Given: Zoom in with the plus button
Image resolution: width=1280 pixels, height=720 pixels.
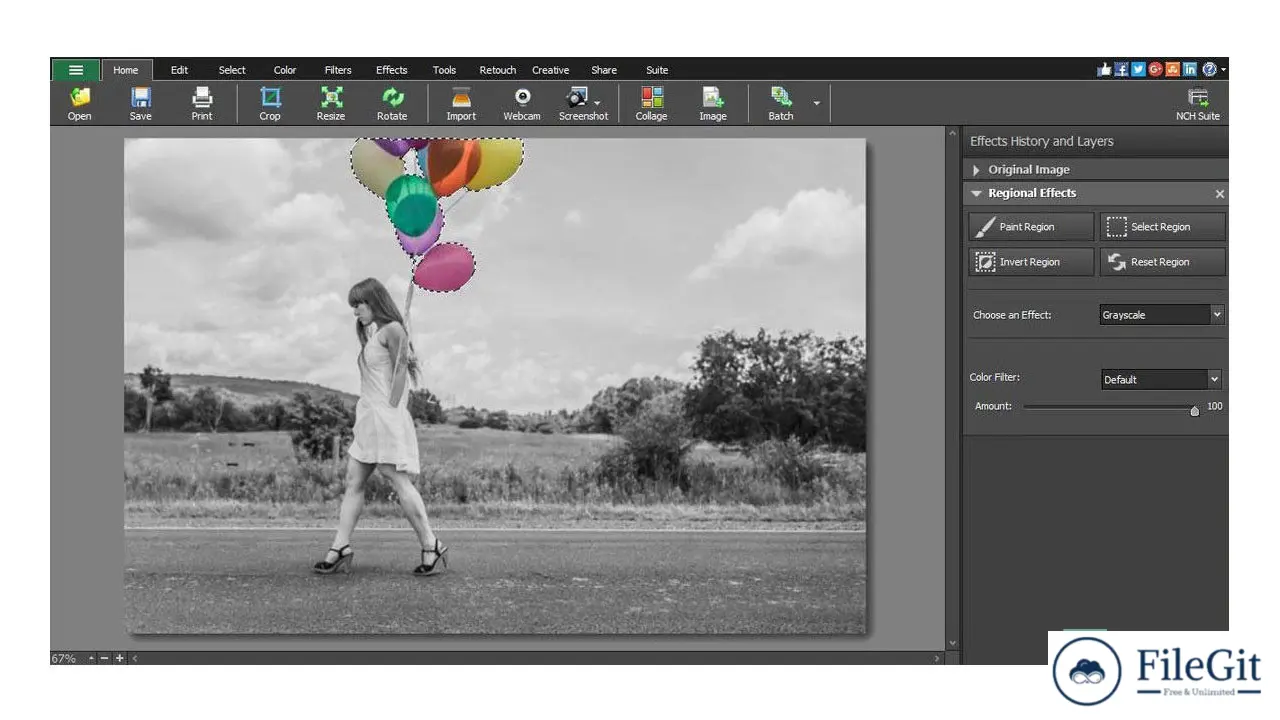Looking at the screenshot, I should point(120,658).
